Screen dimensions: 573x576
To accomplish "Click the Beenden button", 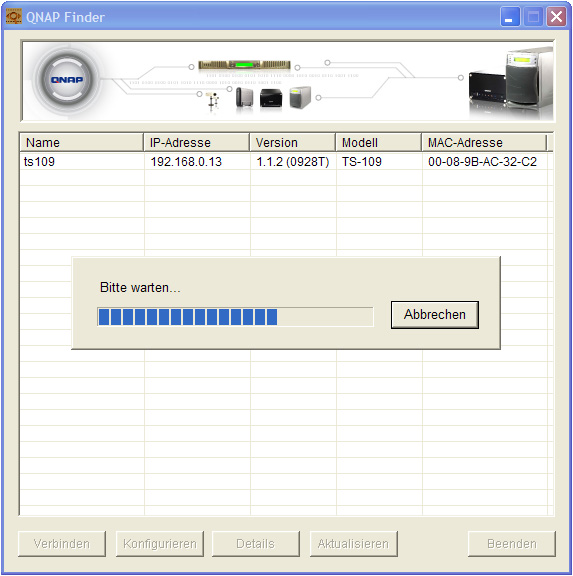I will pos(512,544).
